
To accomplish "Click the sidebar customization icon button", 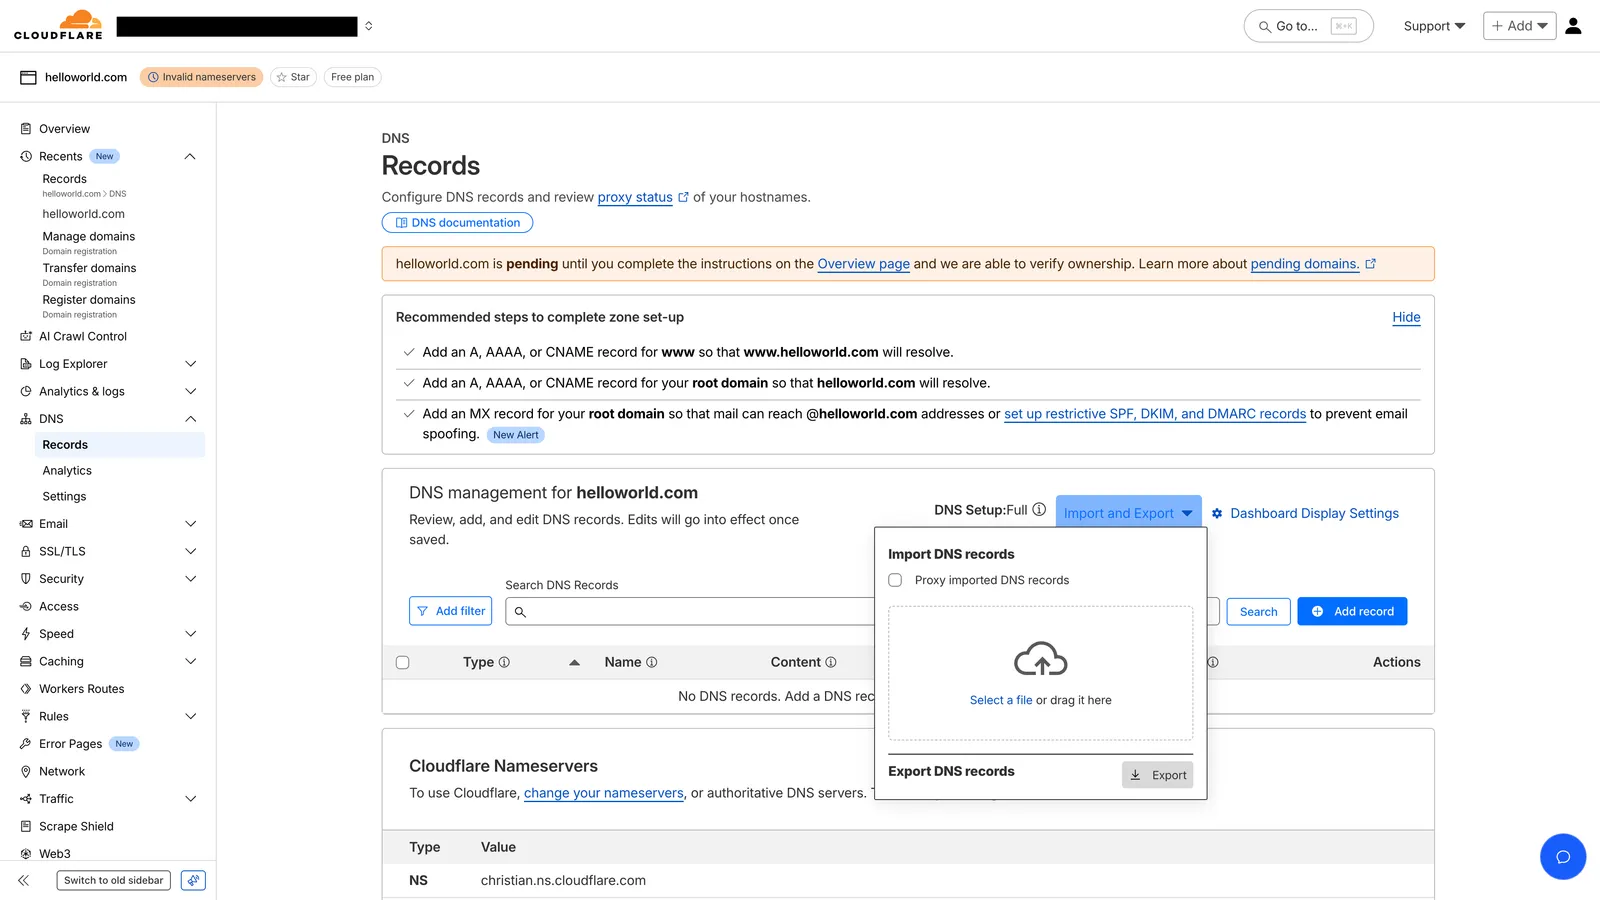I will [x=194, y=880].
